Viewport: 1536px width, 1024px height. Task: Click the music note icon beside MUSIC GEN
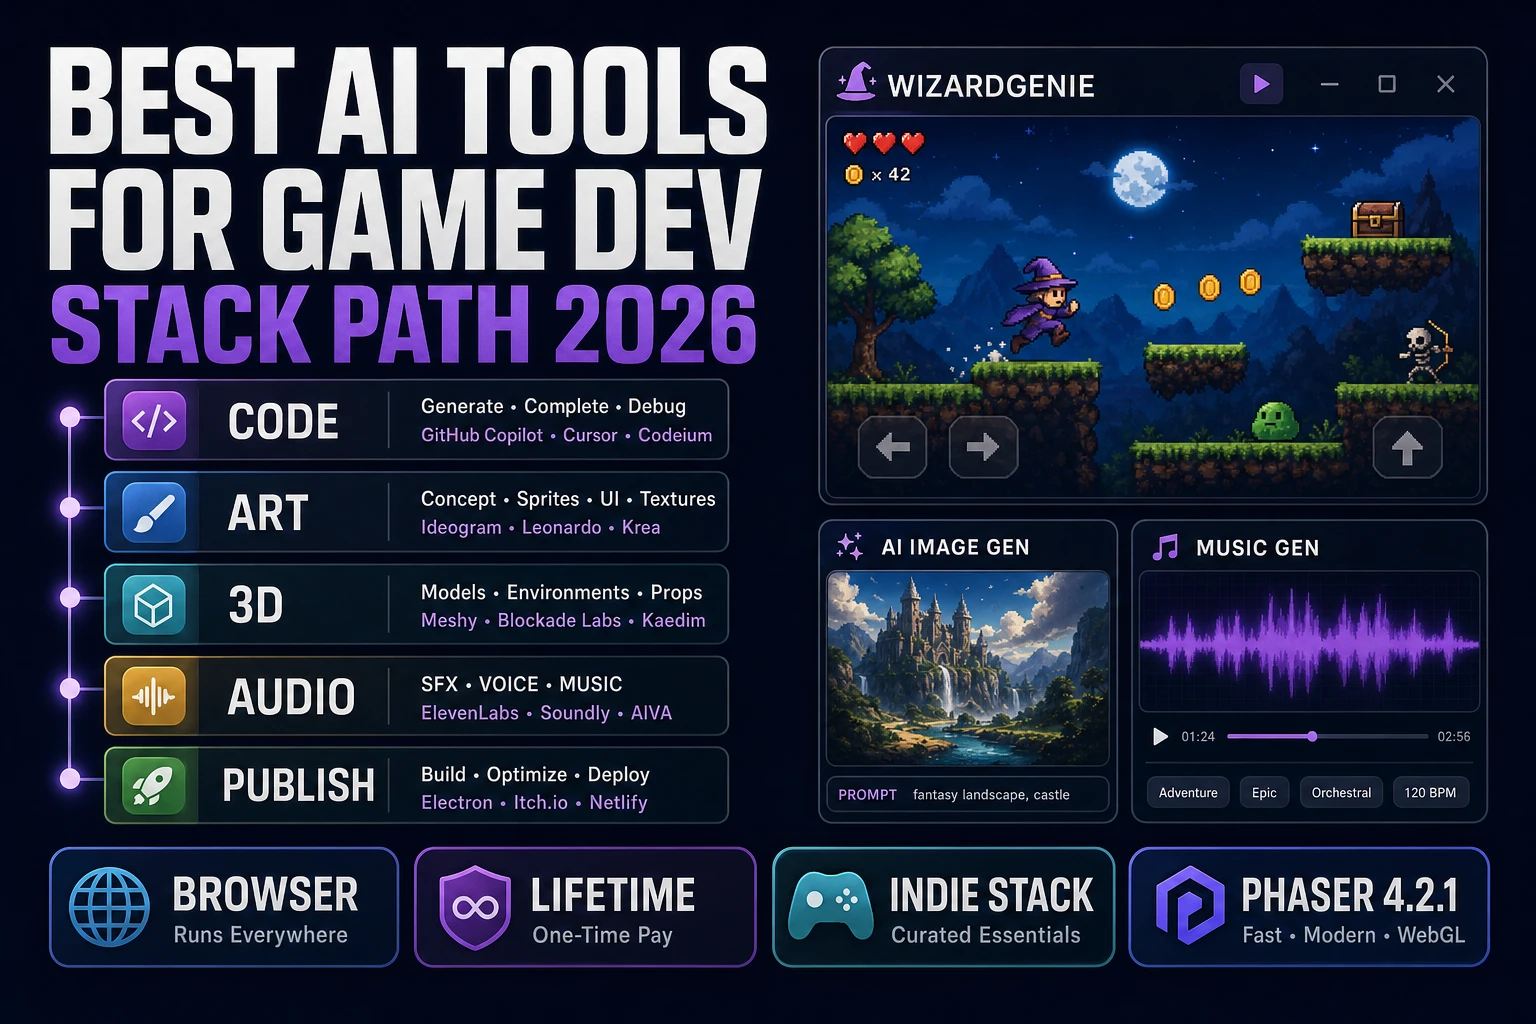point(1165,547)
